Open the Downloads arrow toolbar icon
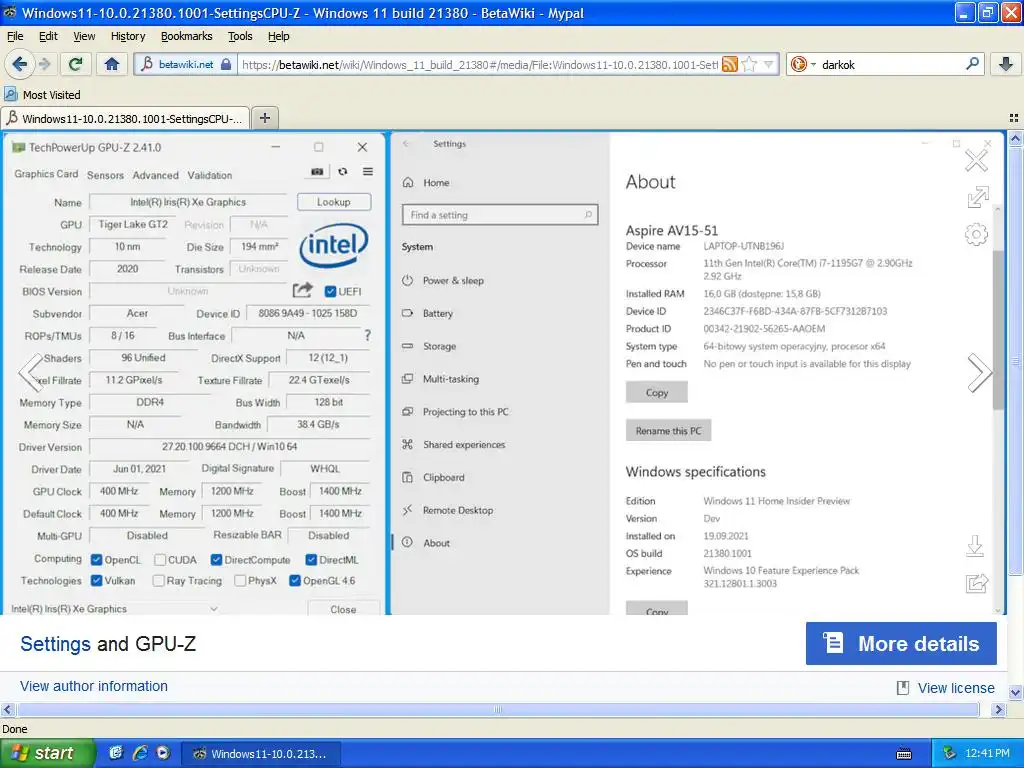 click(x=1006, y=64)
